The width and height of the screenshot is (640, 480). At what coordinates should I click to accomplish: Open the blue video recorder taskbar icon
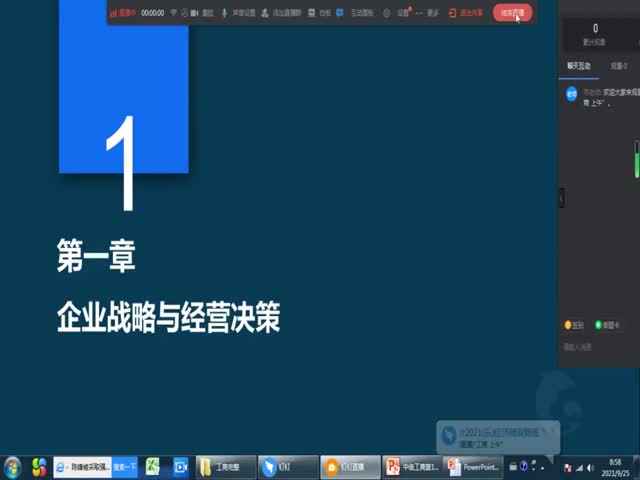pyautogui.click(x=180, y=467)
